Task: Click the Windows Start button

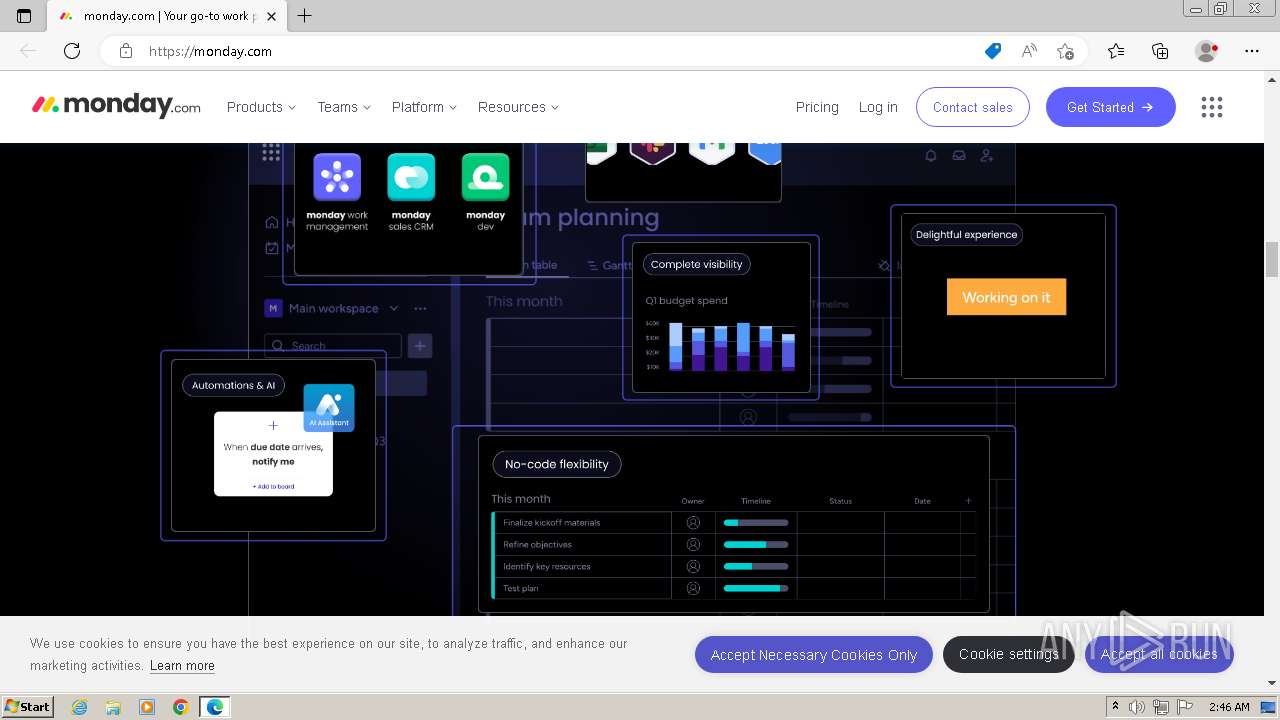Action: click(x=27, y=707)
